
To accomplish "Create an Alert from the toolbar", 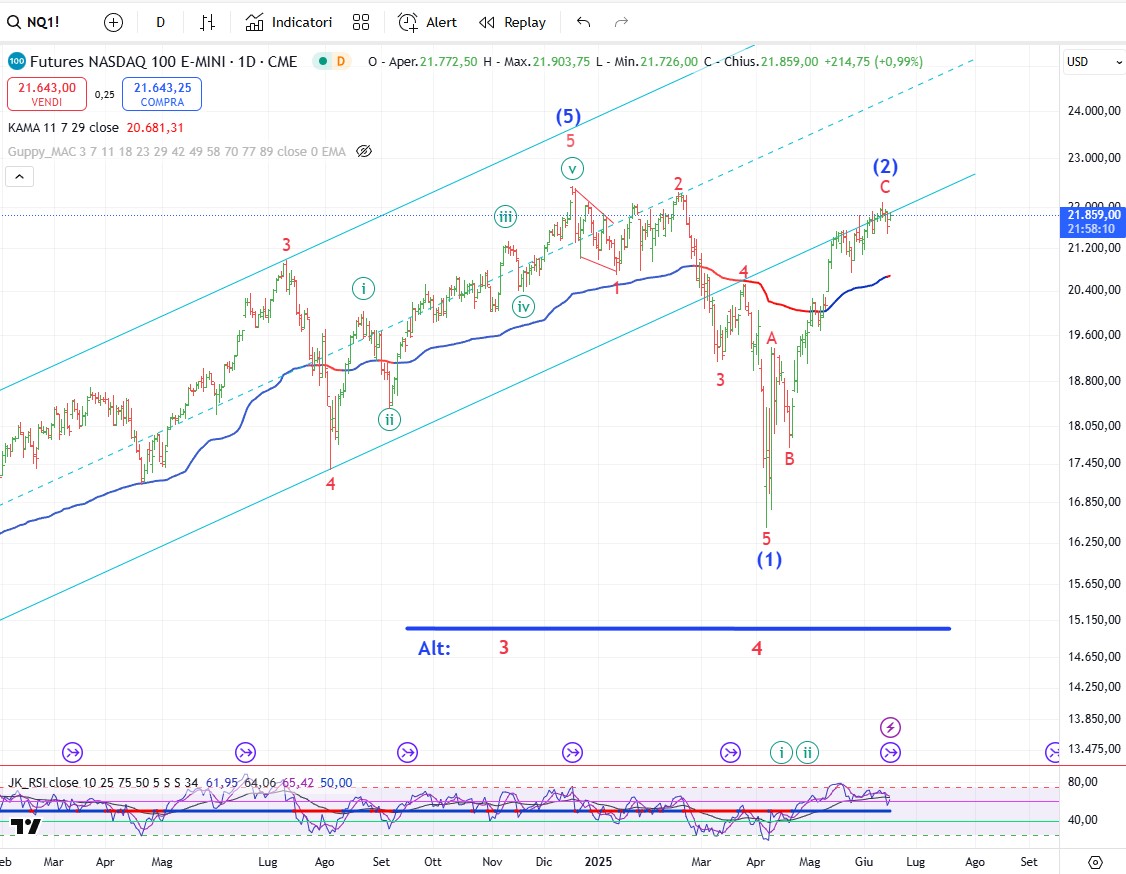I will (427, 22).
